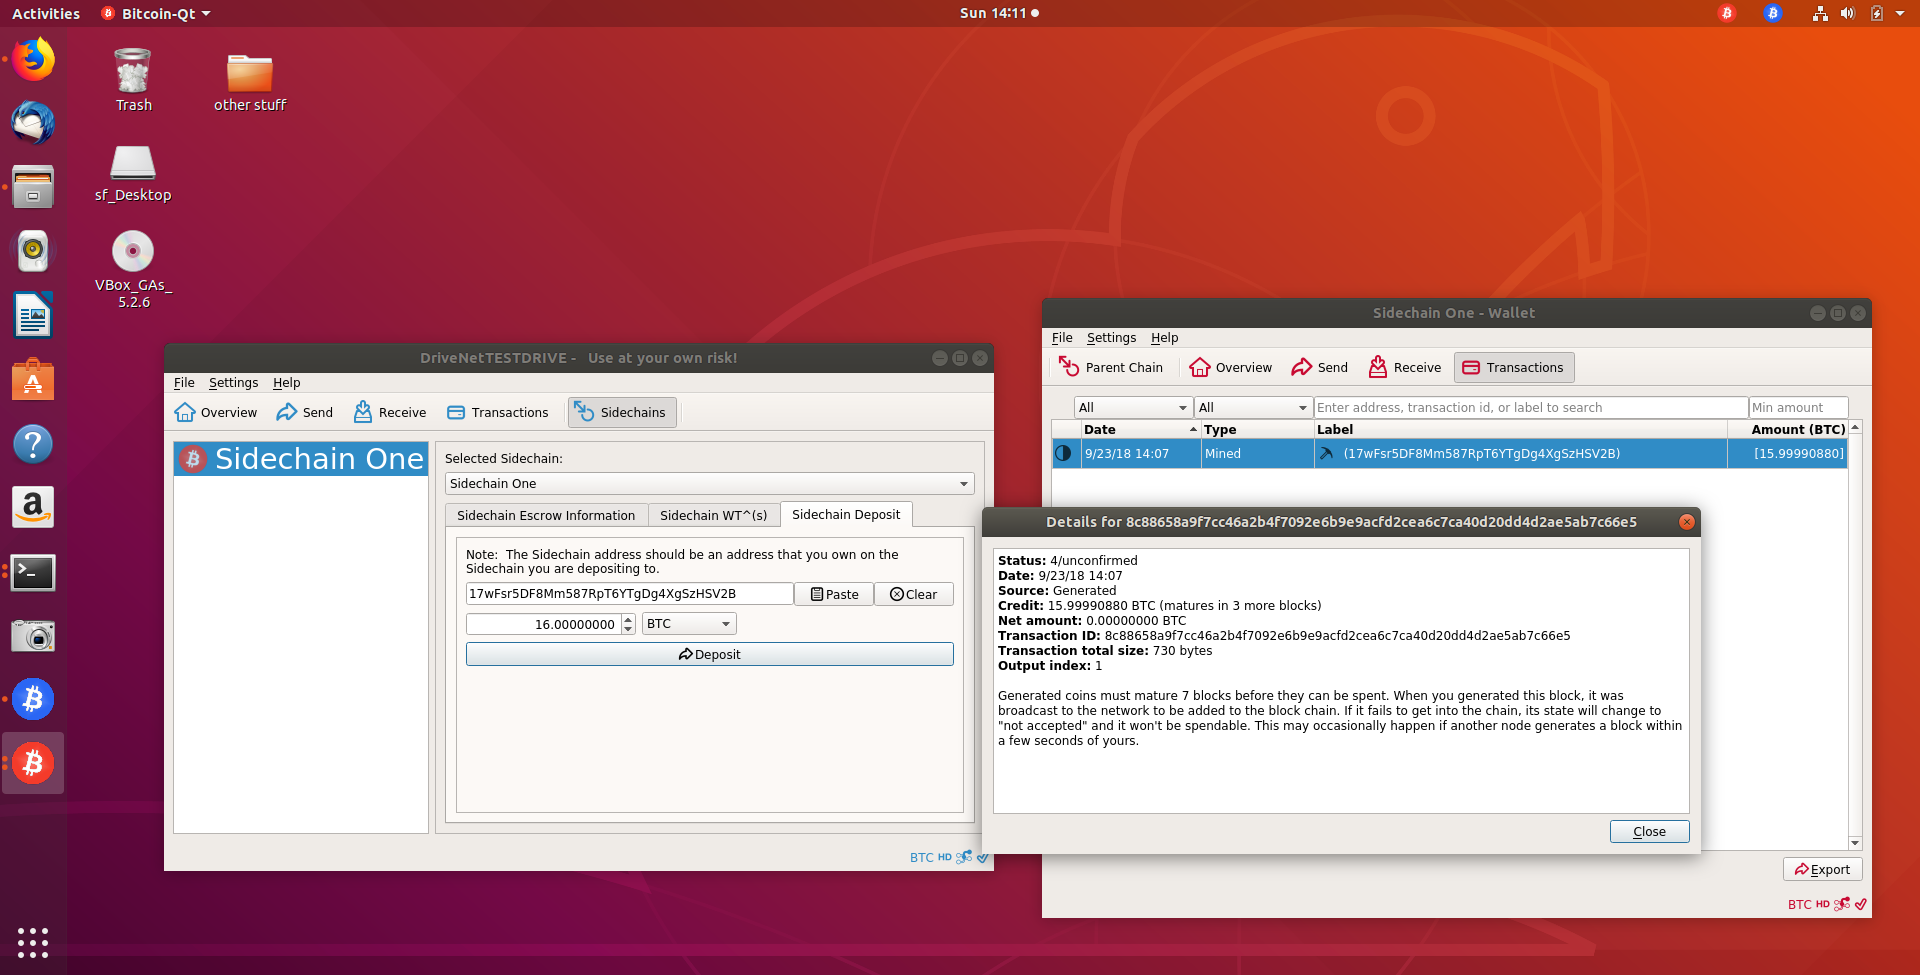
Task: Show applications grid
Action: click(33, 942)
